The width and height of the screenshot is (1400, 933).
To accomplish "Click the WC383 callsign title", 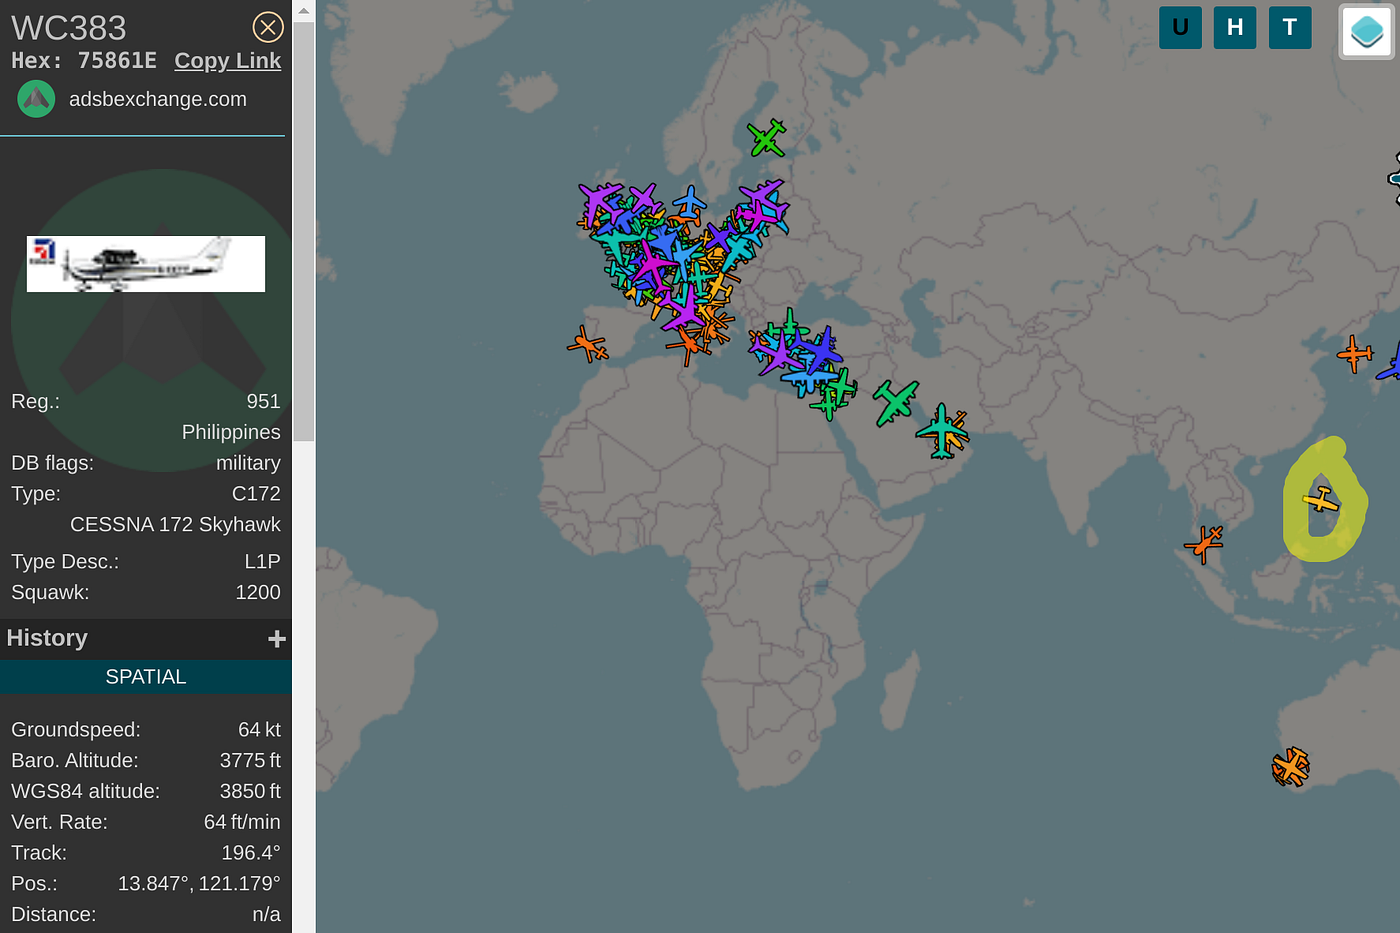I will point(69,28).
